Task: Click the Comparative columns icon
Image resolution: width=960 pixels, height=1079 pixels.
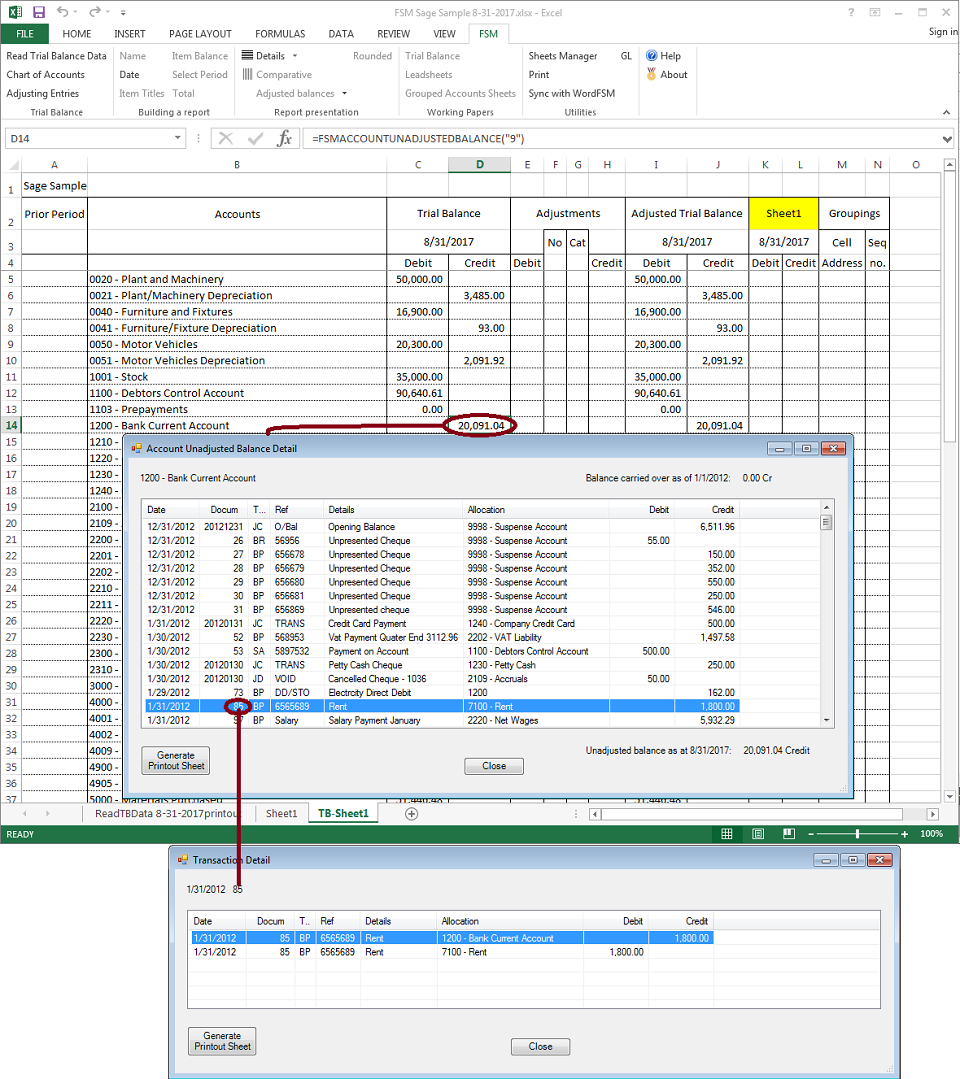Action: pyautogui.click(x=248, y=74)
